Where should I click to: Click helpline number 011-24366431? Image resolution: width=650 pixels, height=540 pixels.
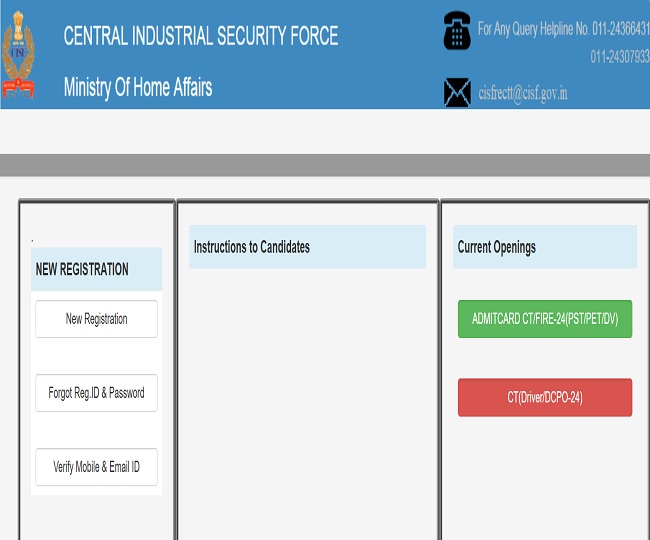pos(619,29)
